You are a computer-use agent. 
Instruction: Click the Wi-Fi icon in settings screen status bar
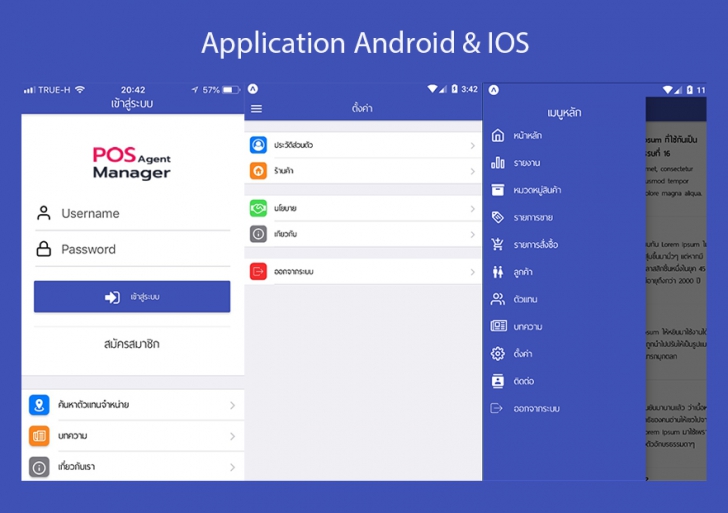[432, 89]
